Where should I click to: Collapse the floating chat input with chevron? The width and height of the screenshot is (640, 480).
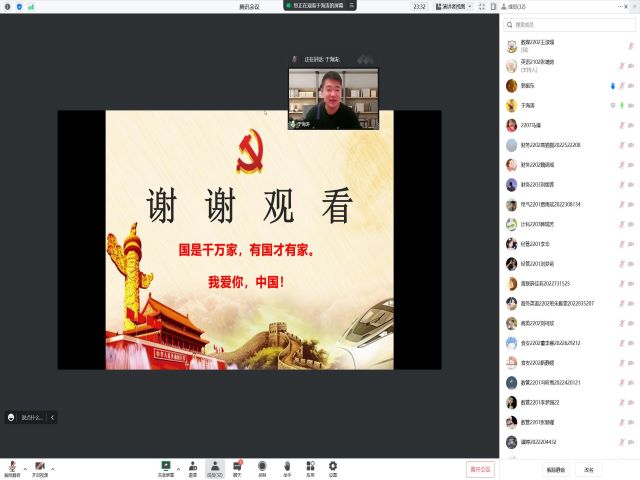pos(52,417)
